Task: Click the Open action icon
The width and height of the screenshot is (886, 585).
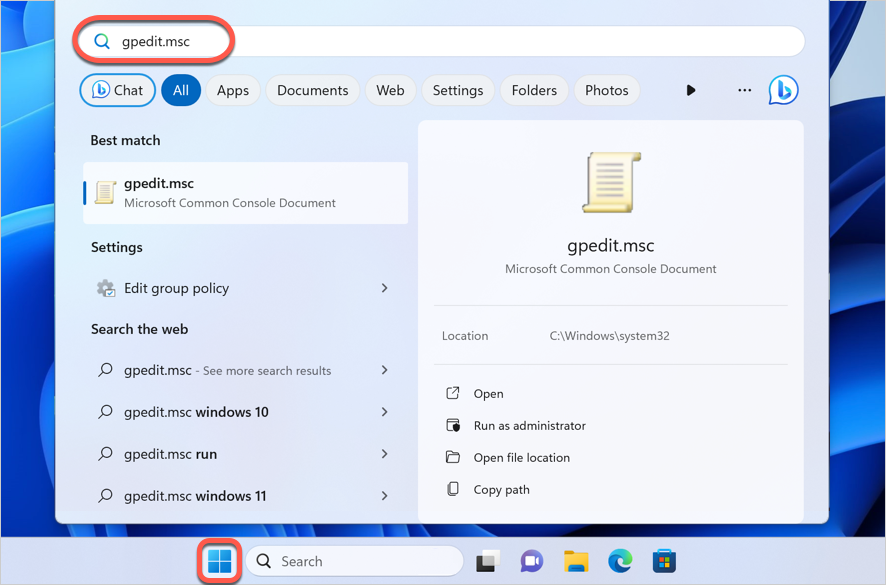Action: pos(453,393)
